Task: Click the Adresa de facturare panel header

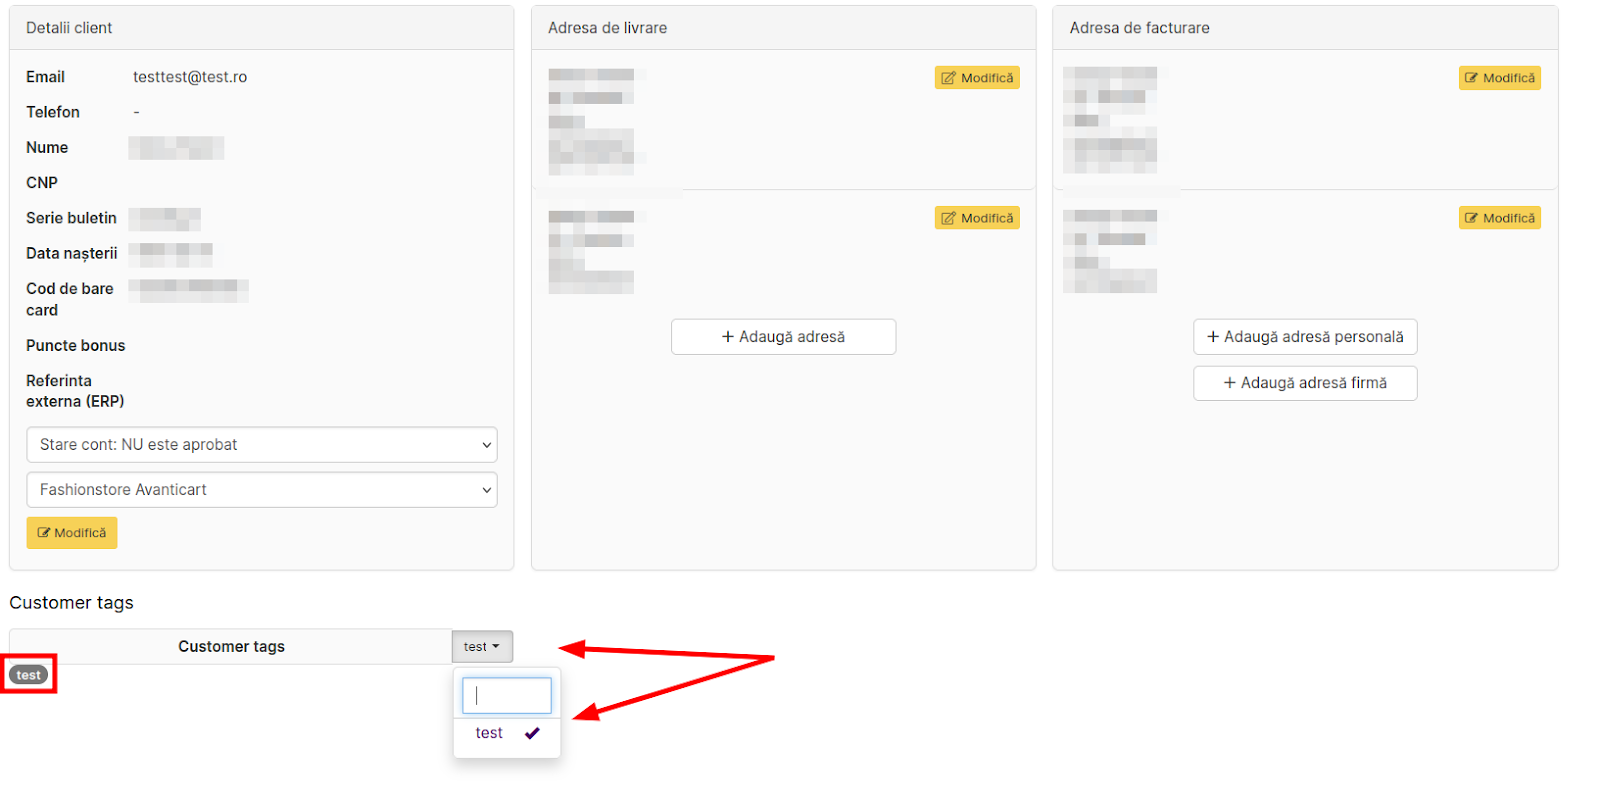Action: coord(1139,28)
